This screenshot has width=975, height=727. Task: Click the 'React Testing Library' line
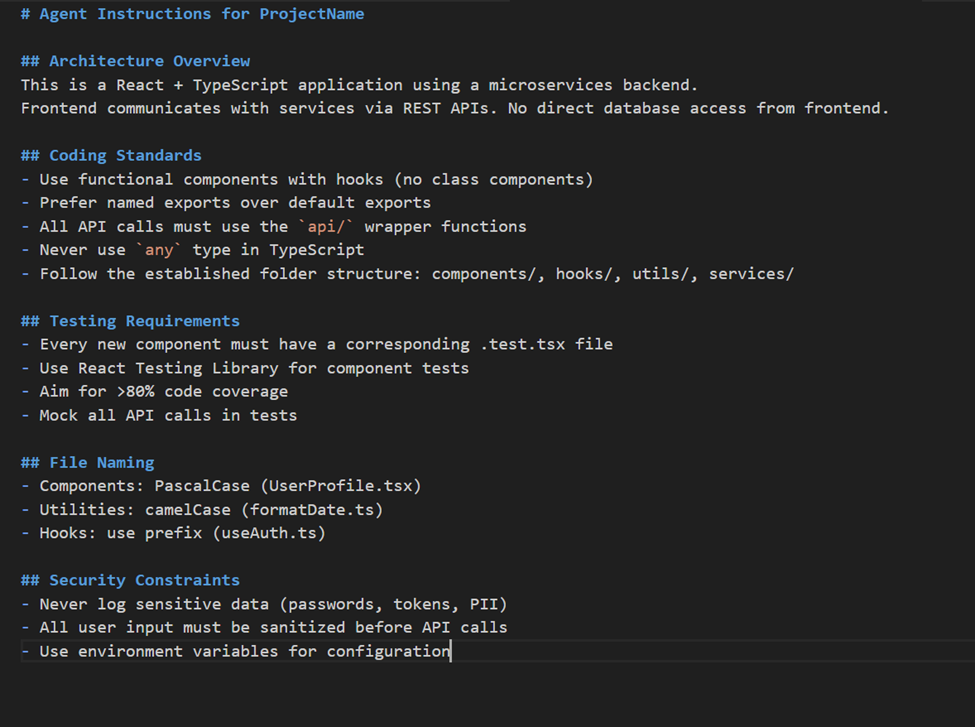click(245, 368)
